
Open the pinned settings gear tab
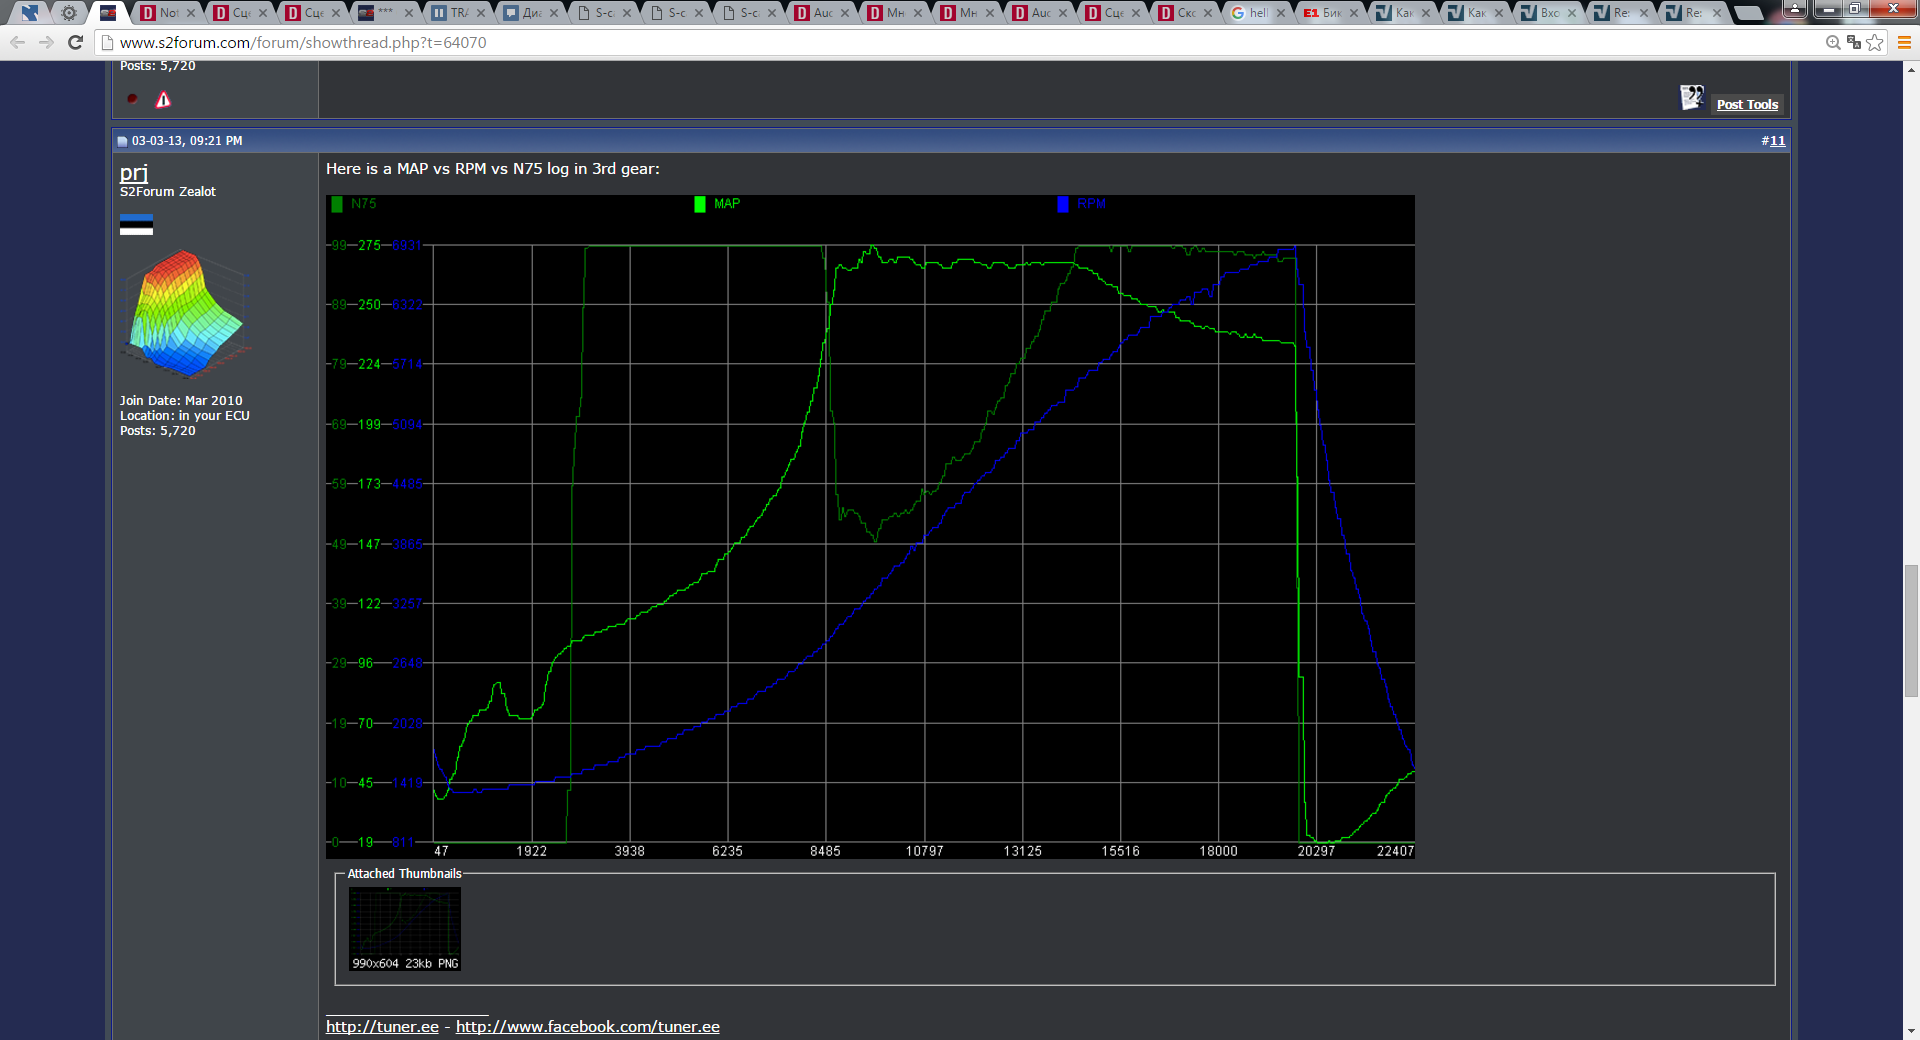[x=68, y=13]
